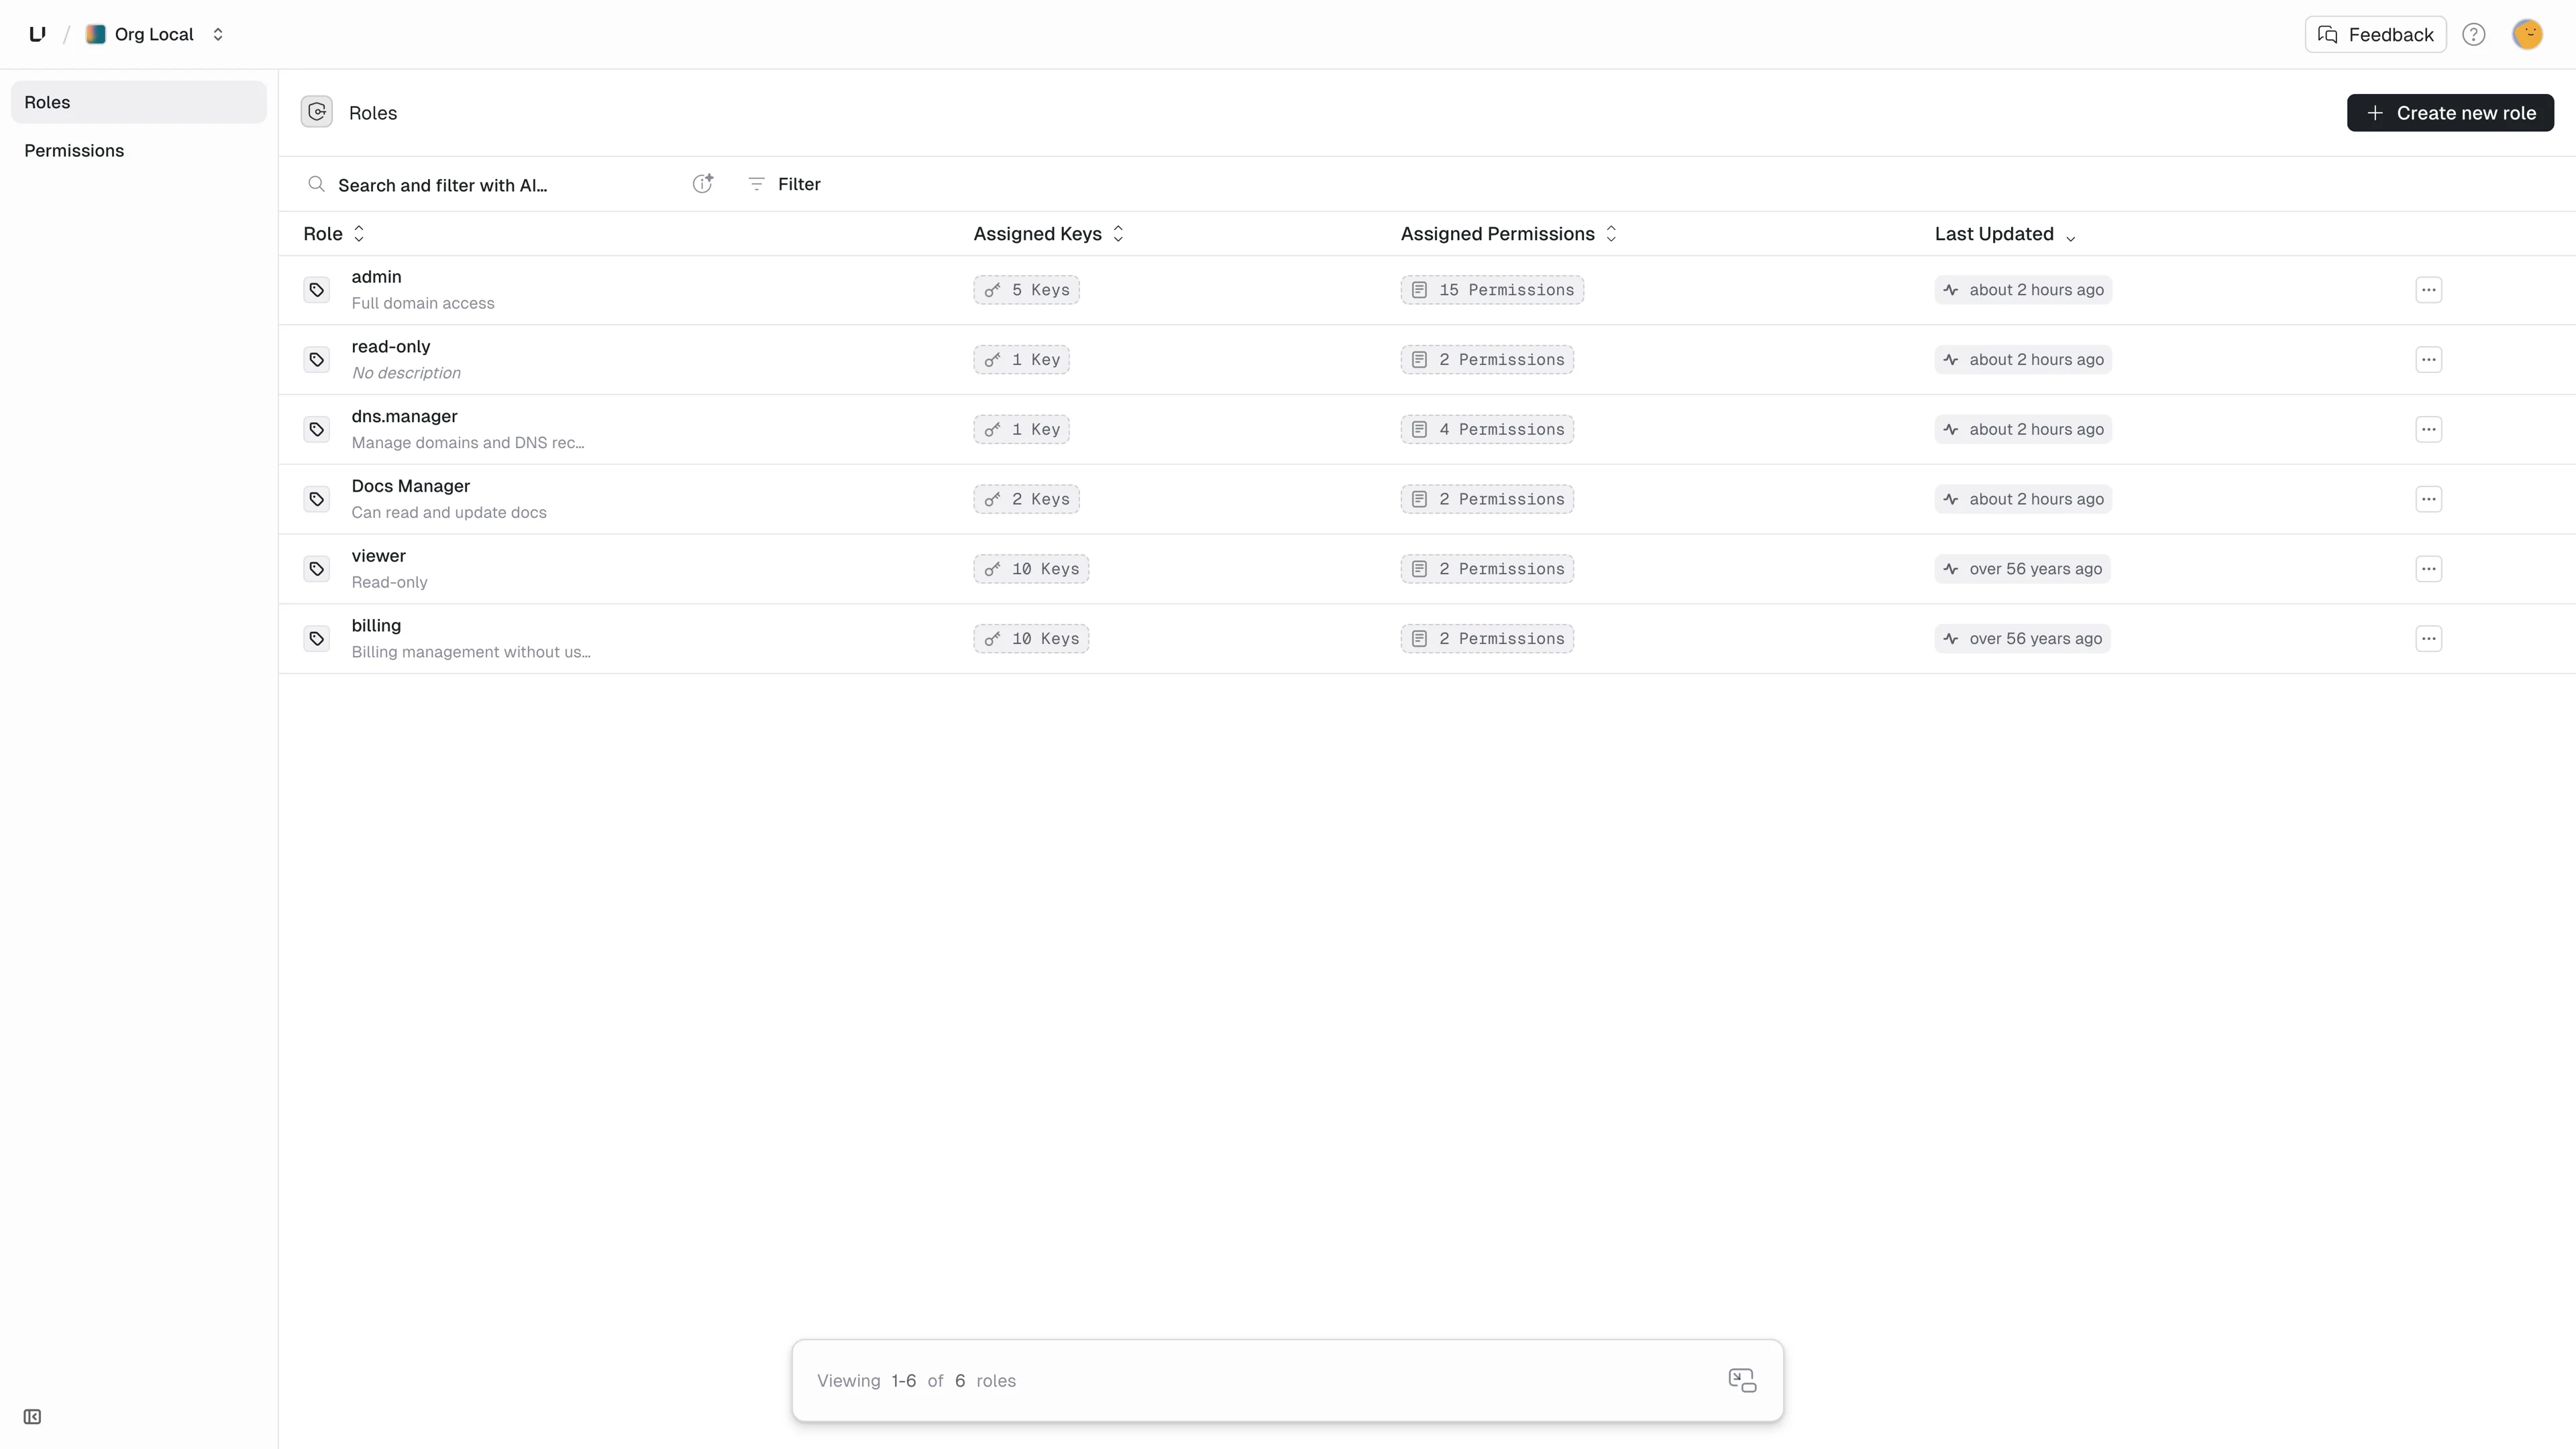Select Roles in the sidebar

[139, 102]
